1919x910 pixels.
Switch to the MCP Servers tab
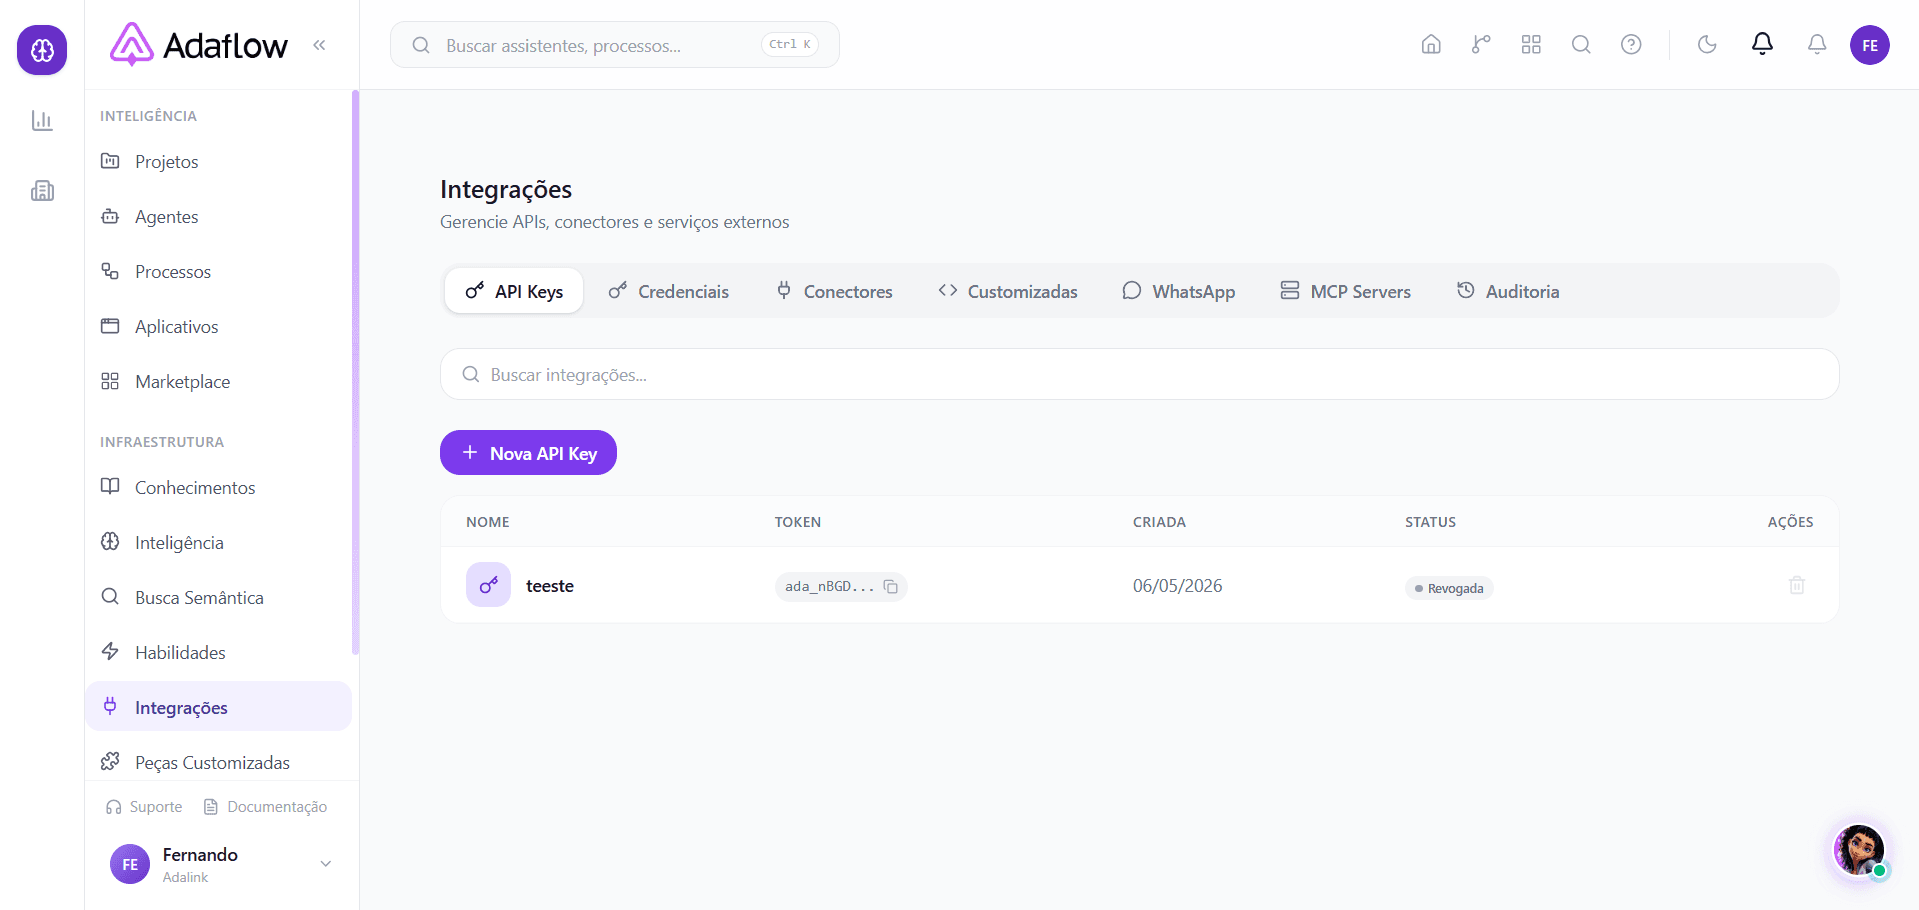click(1345, 291)
